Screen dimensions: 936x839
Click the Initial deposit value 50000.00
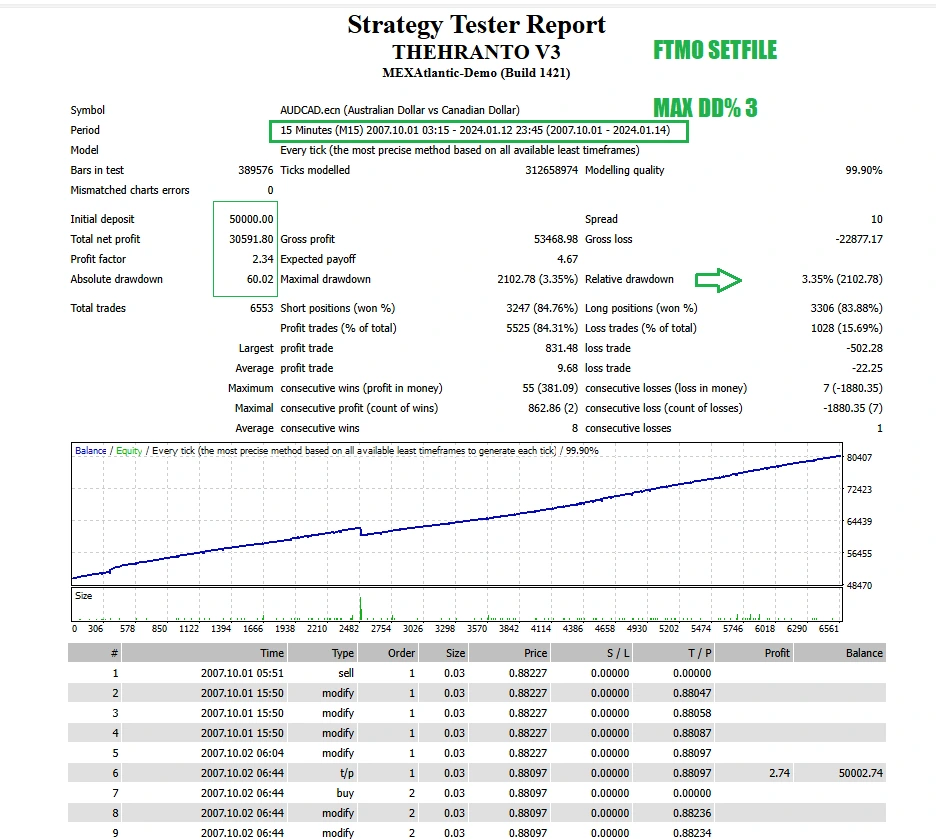252,219
